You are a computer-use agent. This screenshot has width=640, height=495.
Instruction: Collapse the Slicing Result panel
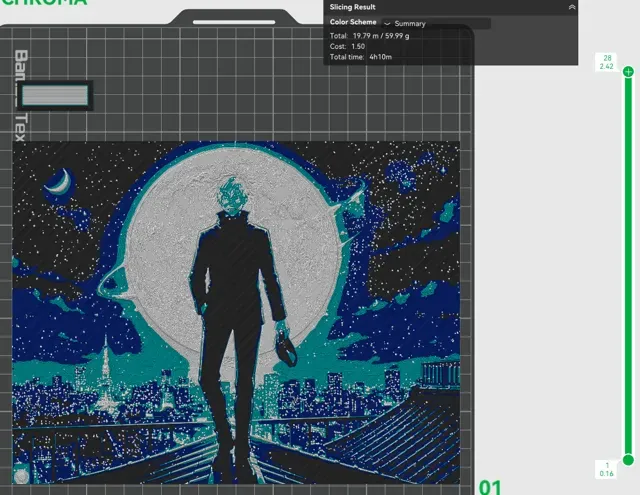572,7
